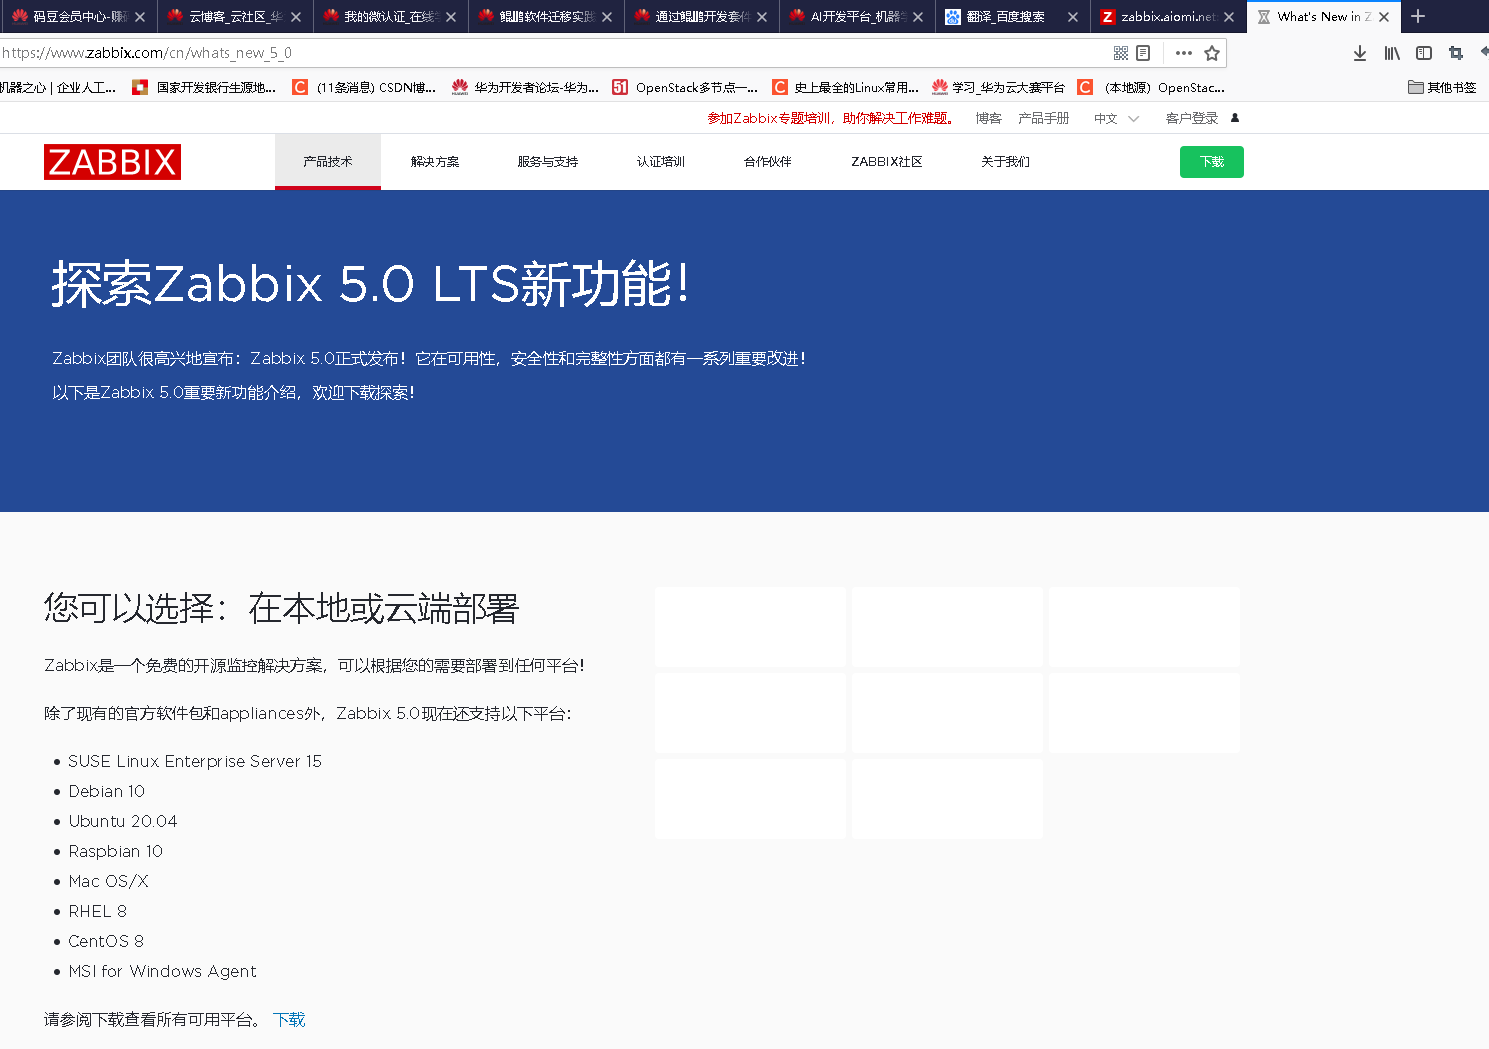Open the (11条消息) CSDN博 bookmark
The height and width of the screenshot is (1049, 1489).
[364, 88]
